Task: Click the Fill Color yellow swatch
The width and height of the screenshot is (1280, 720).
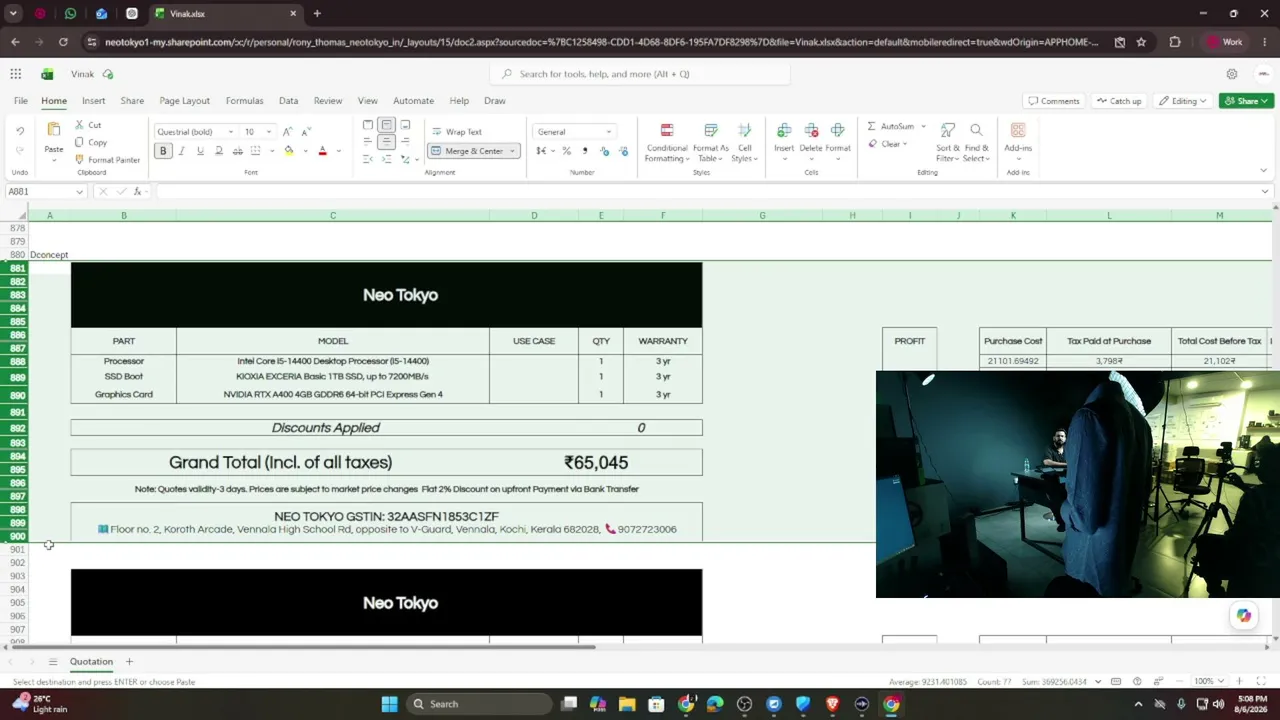Action: [x=289, y=151]
